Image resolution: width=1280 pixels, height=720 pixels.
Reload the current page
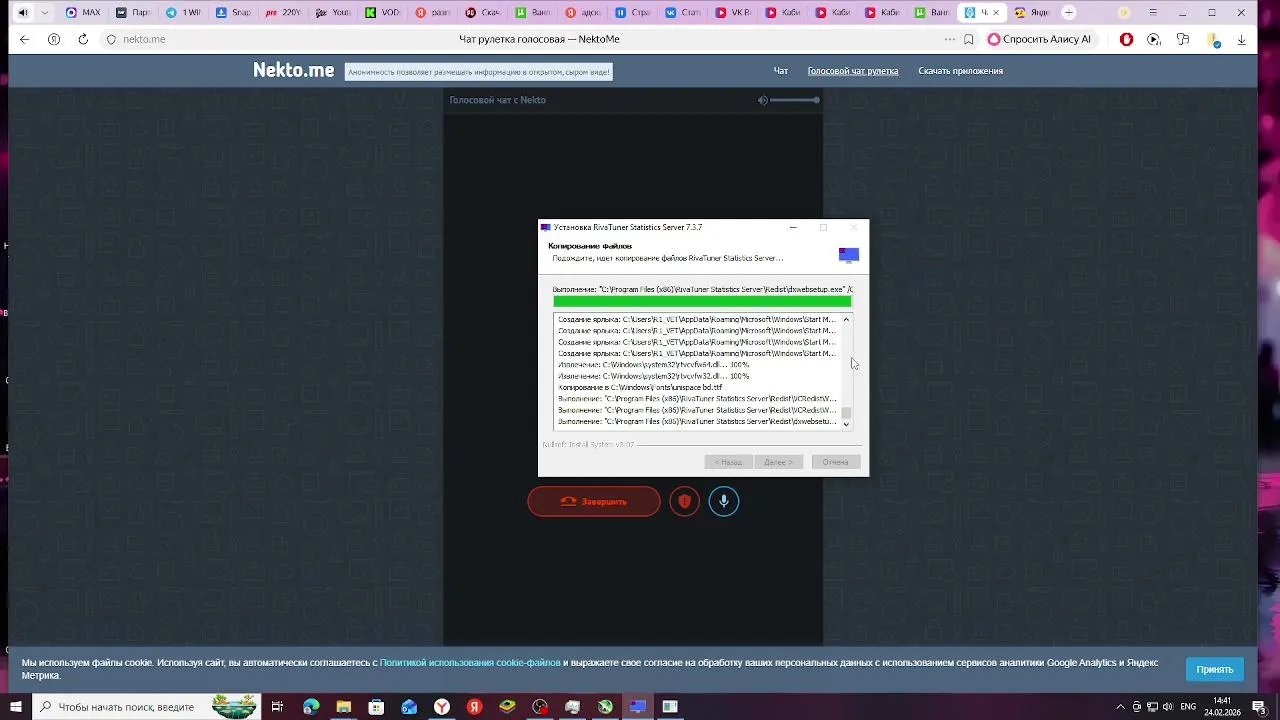[83, 39]
